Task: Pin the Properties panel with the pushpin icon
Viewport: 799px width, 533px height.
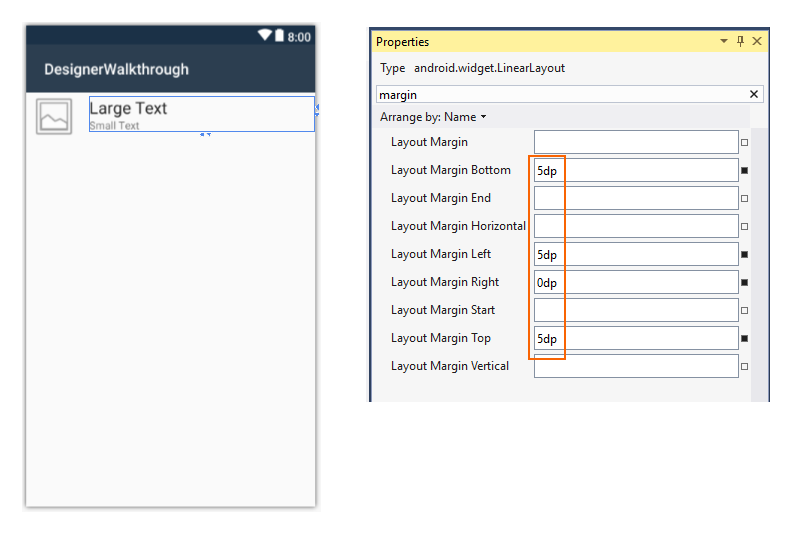Action: point(740,41)
